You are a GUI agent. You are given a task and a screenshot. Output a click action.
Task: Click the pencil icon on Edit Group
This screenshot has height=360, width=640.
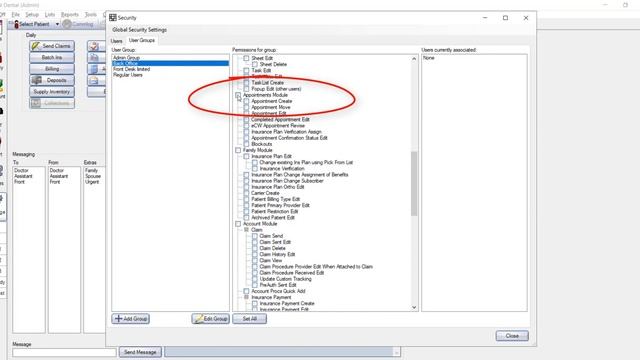[x=198, y=319]
